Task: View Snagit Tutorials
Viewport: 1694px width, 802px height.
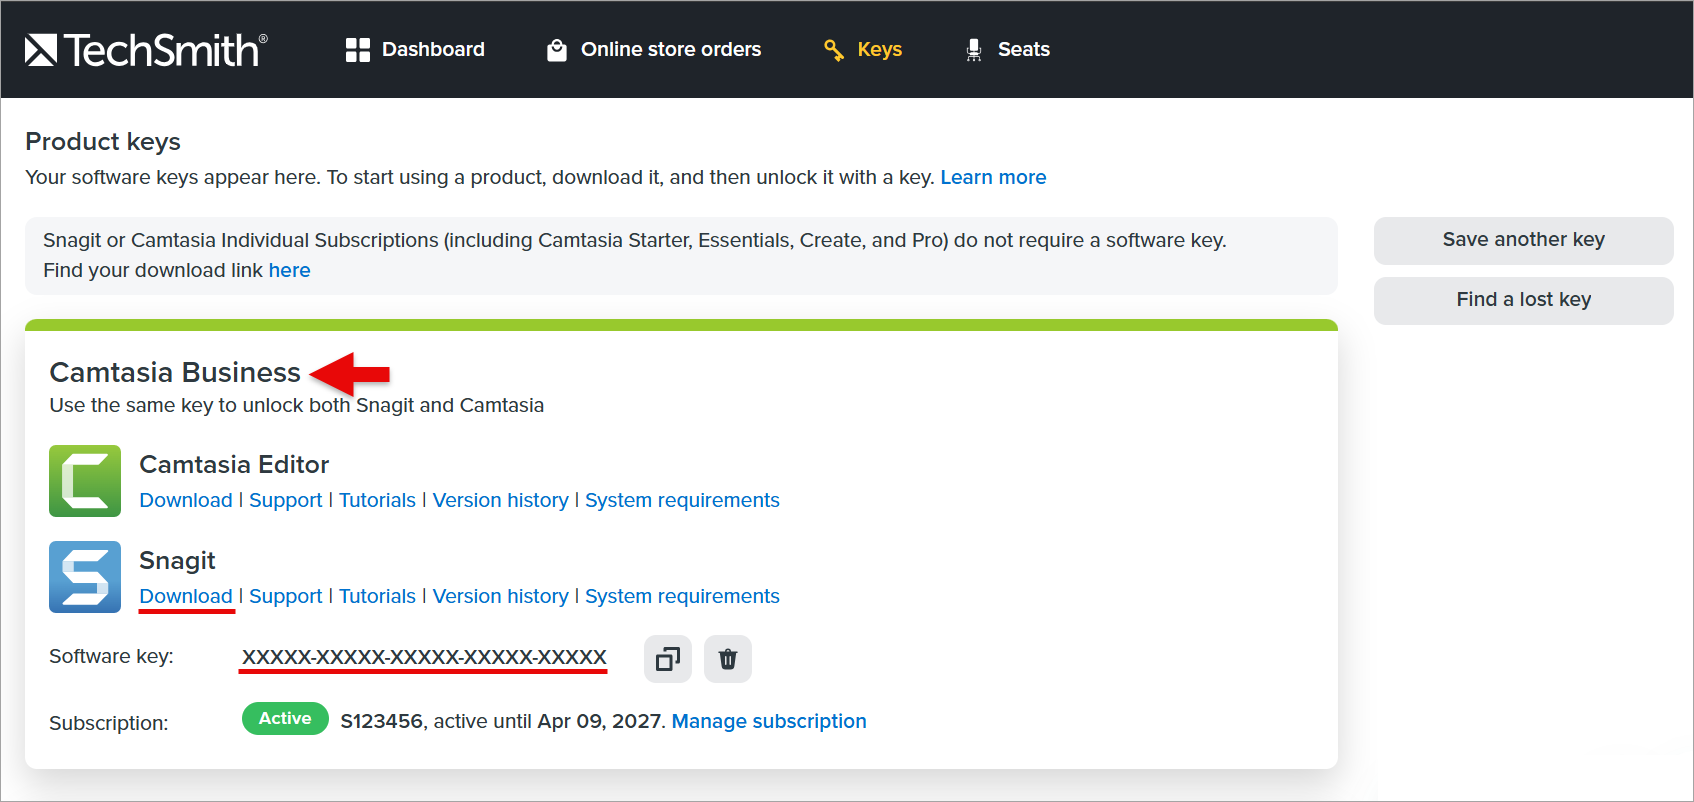Action: [x=377, y=596]
